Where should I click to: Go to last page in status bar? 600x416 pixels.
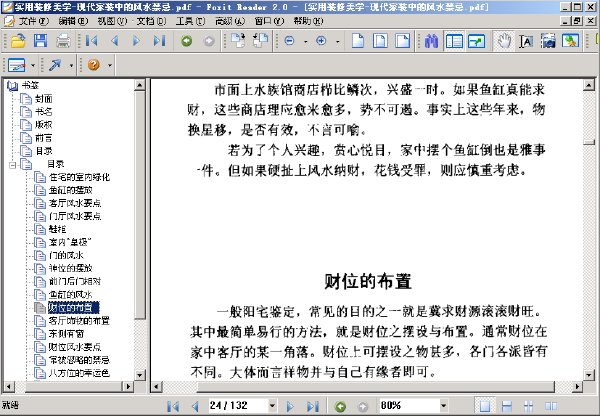pos(313,406)
